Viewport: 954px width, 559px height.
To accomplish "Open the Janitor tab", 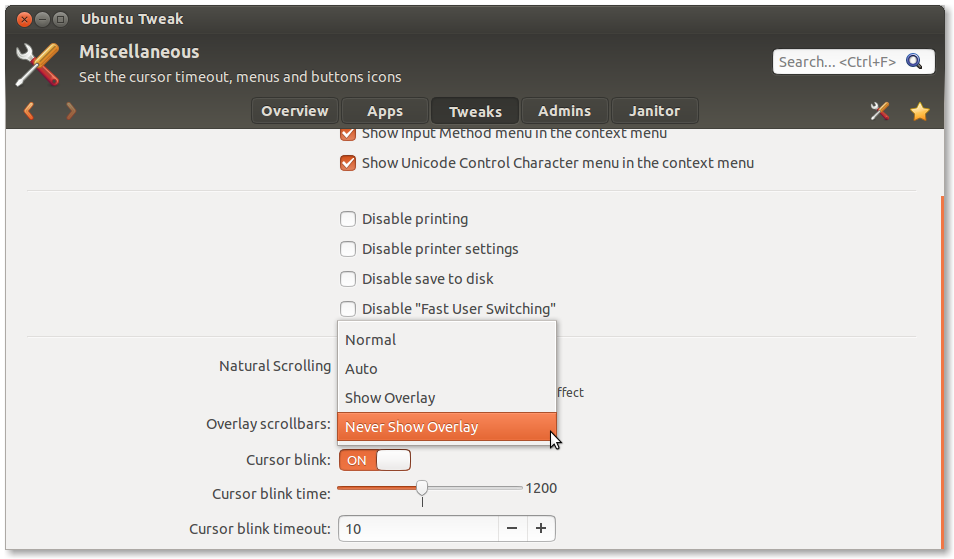I will click(x=655, y=111).
